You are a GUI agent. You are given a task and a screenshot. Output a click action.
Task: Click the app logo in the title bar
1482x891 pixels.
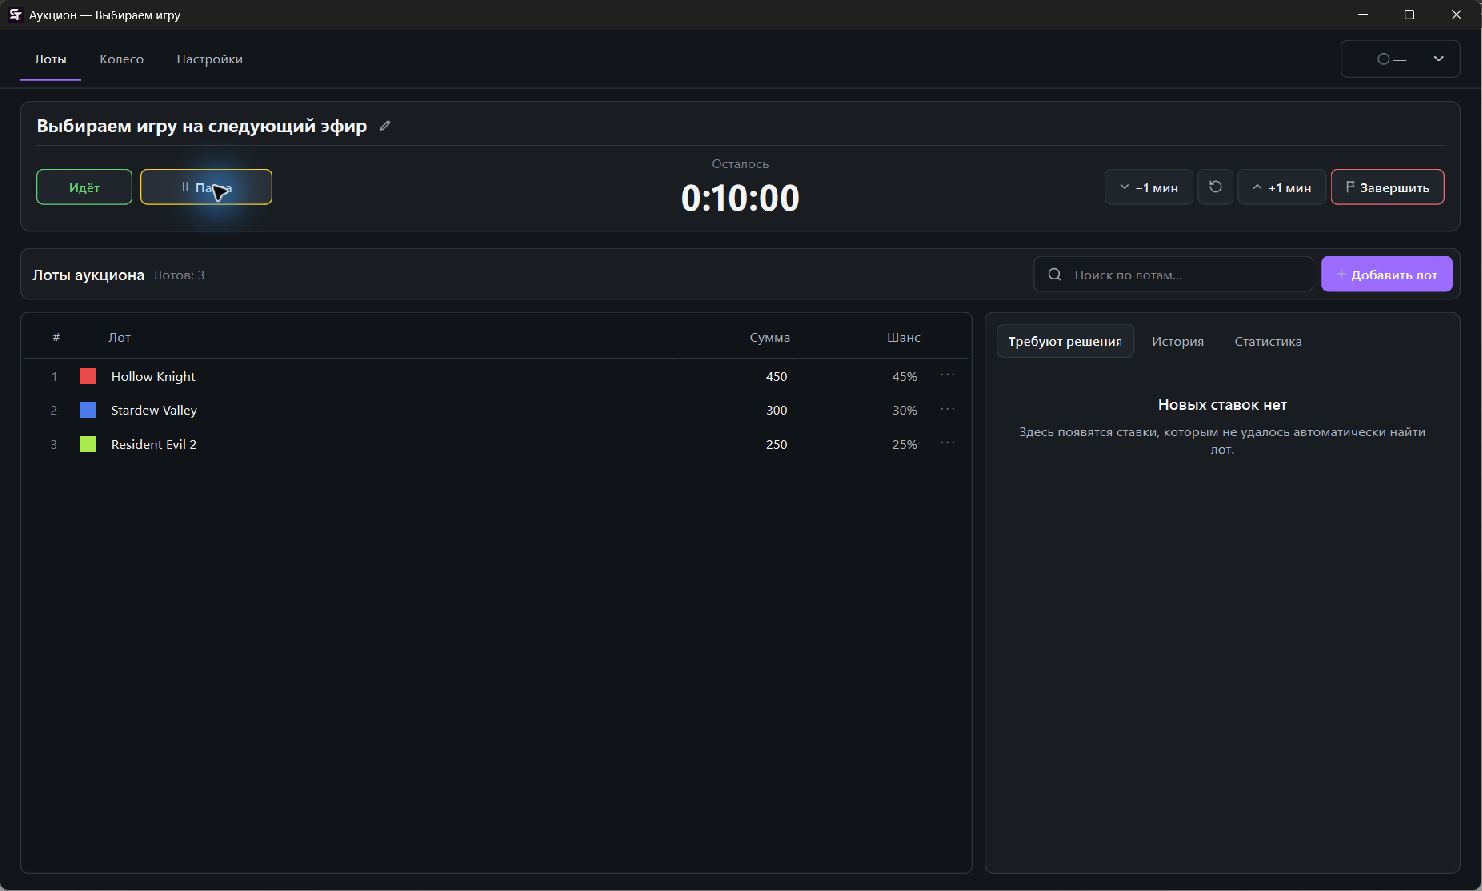point(15,15)
